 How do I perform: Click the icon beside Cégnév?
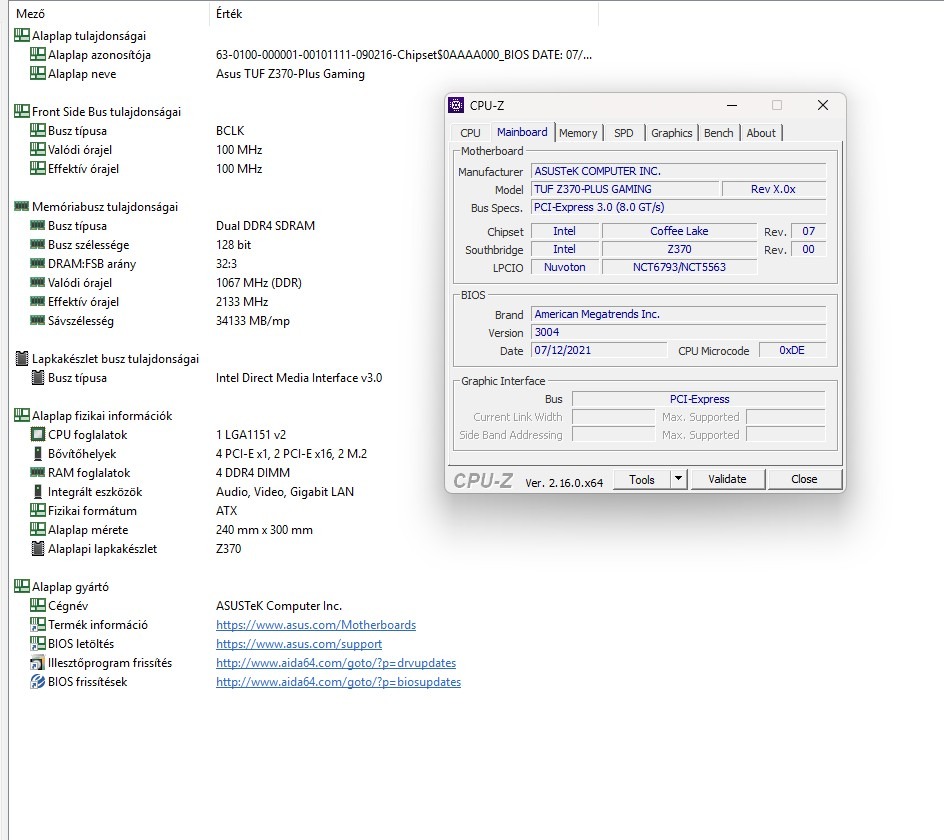[37, 605]
